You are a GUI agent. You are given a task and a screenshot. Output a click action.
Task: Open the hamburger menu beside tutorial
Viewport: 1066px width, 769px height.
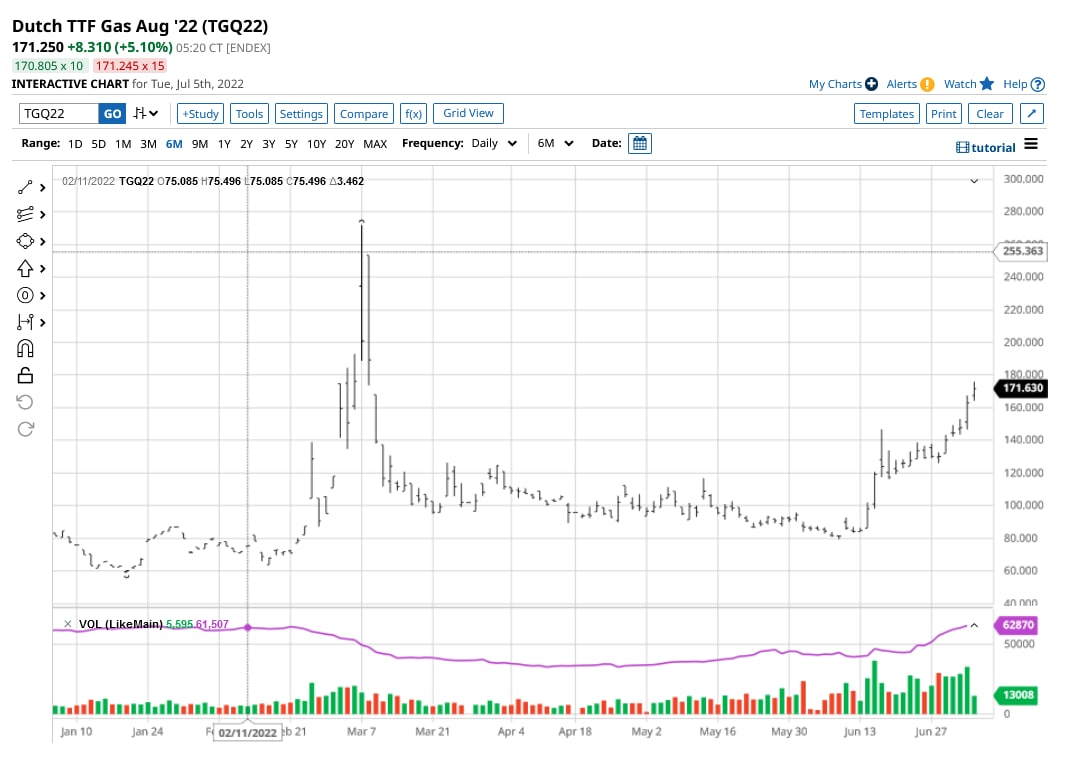coord(1031,144)
